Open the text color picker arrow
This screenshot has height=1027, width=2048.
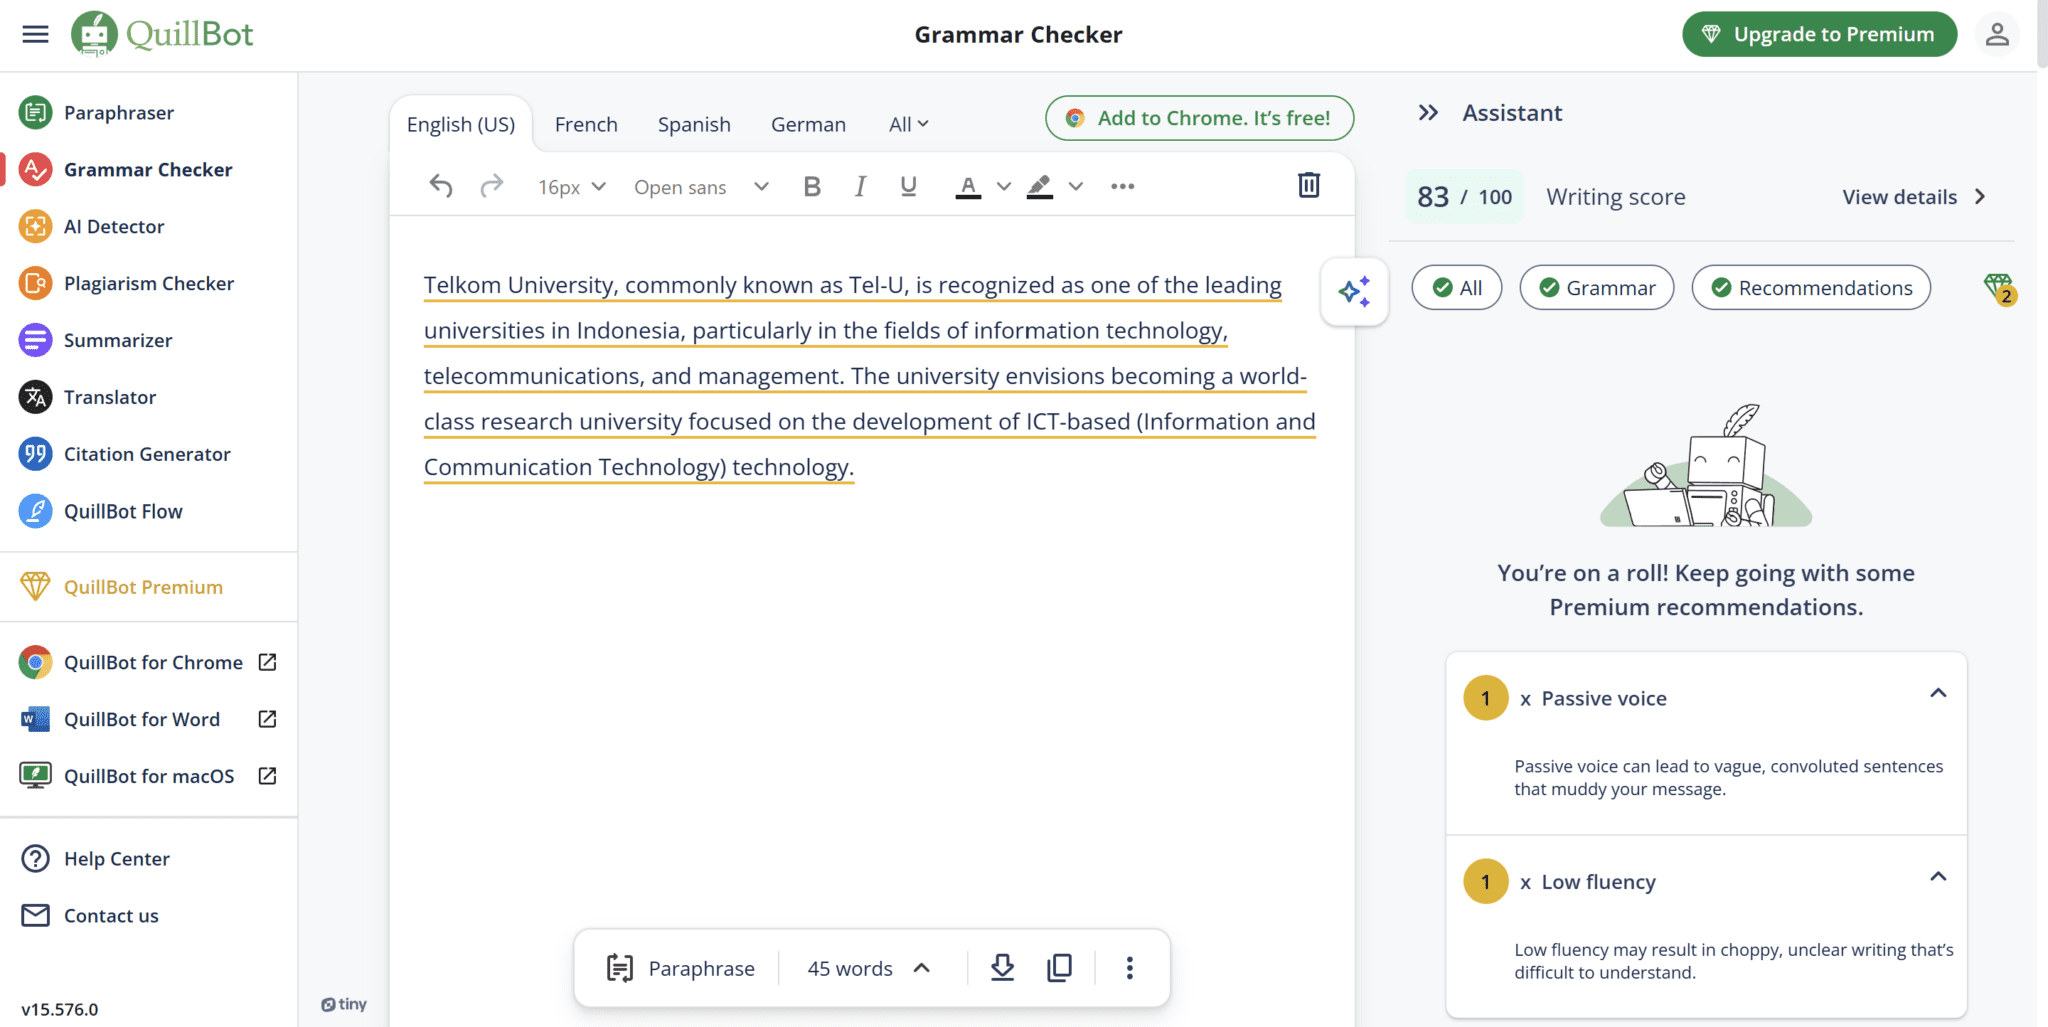pos(1004,187)
